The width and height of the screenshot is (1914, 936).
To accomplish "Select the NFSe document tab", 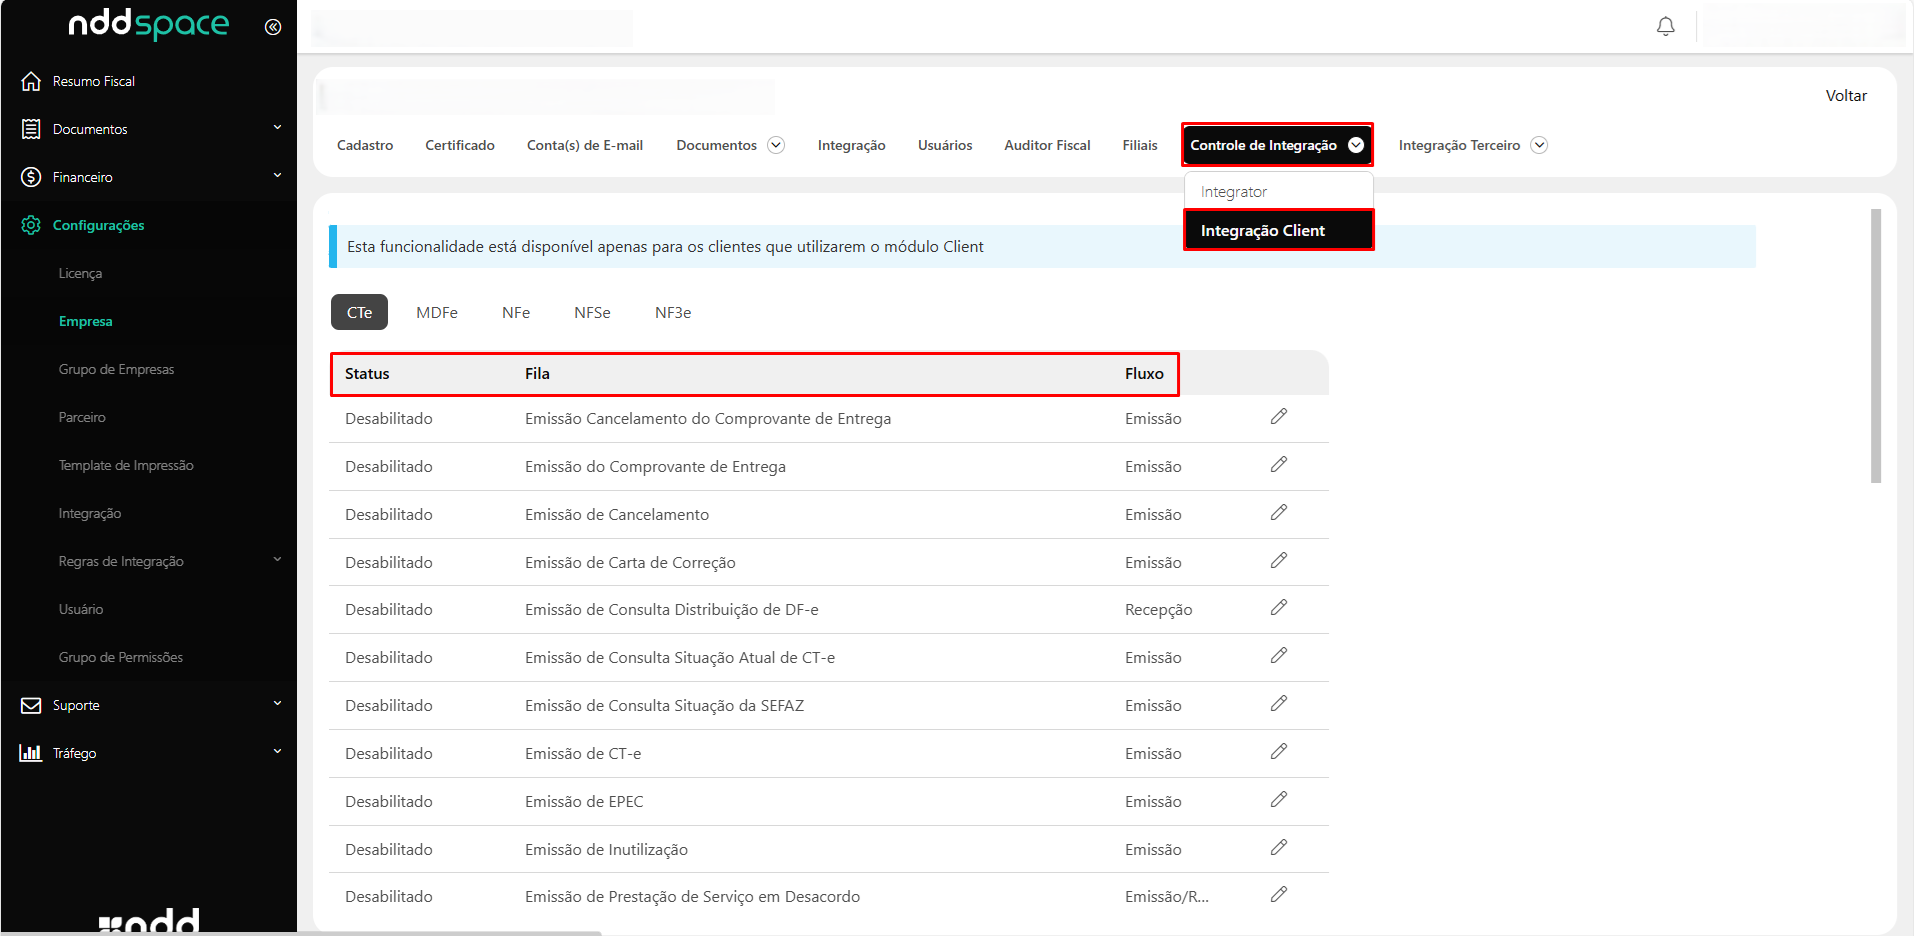I will point(592,313).
